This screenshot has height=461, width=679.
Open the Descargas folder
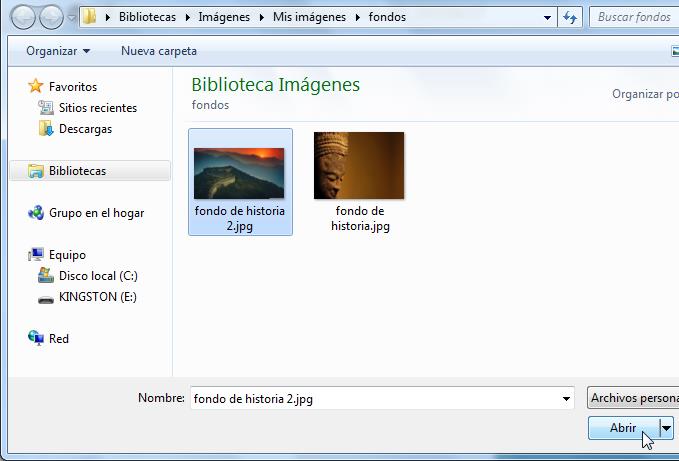coord(85,129)
